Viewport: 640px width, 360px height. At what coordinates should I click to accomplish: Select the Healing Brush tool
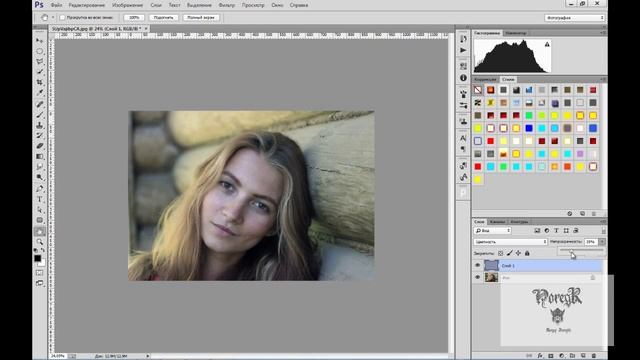click(x=40, y=104)
